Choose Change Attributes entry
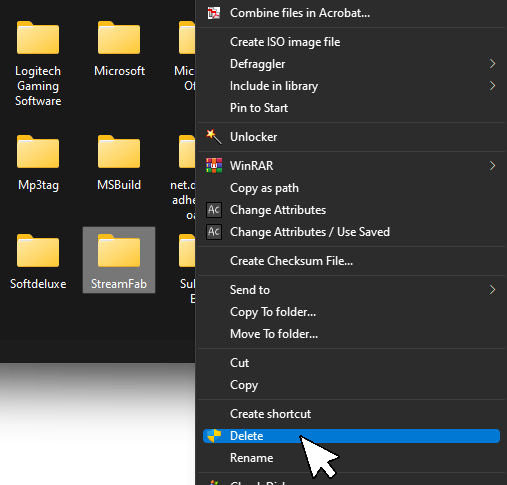Image resolution: width=507 pixels, height=485 pixels. point(351,210)
